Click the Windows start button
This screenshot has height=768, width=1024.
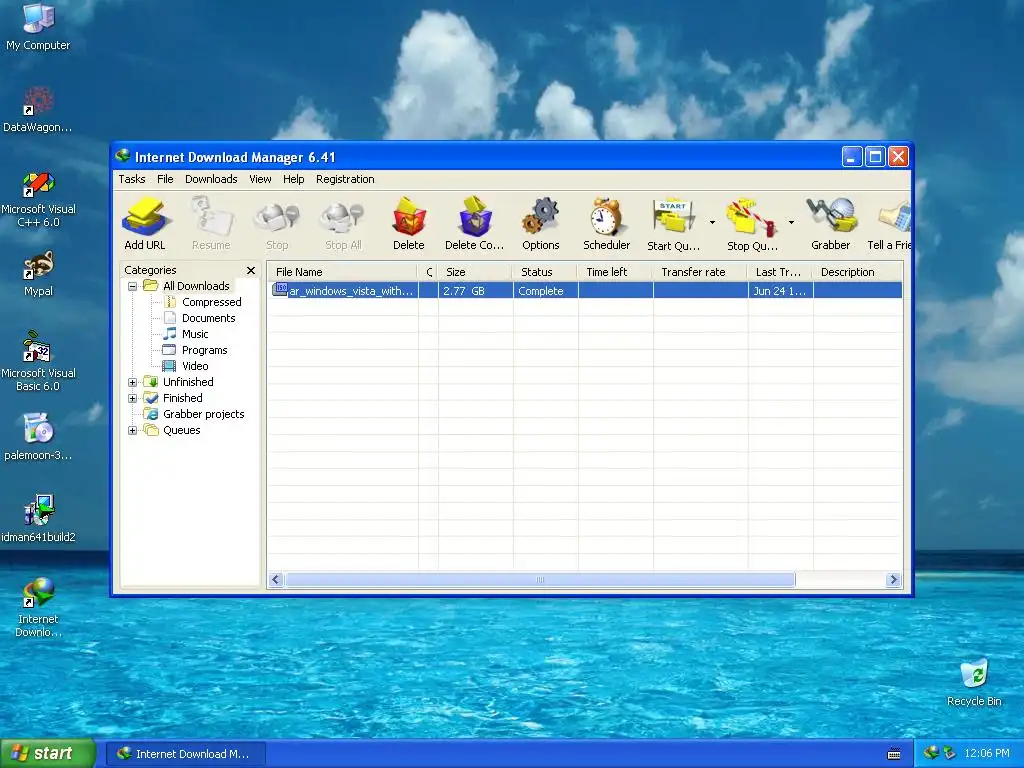(48, 754)
